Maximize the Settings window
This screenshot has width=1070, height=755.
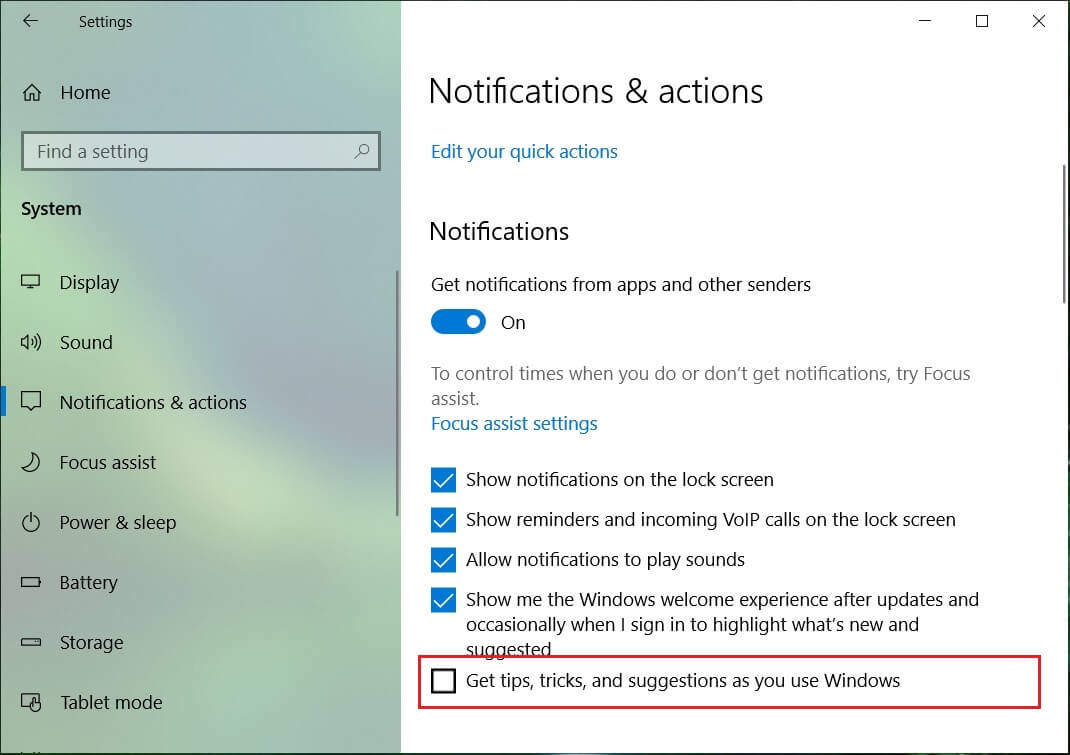[x=982, y=21]
